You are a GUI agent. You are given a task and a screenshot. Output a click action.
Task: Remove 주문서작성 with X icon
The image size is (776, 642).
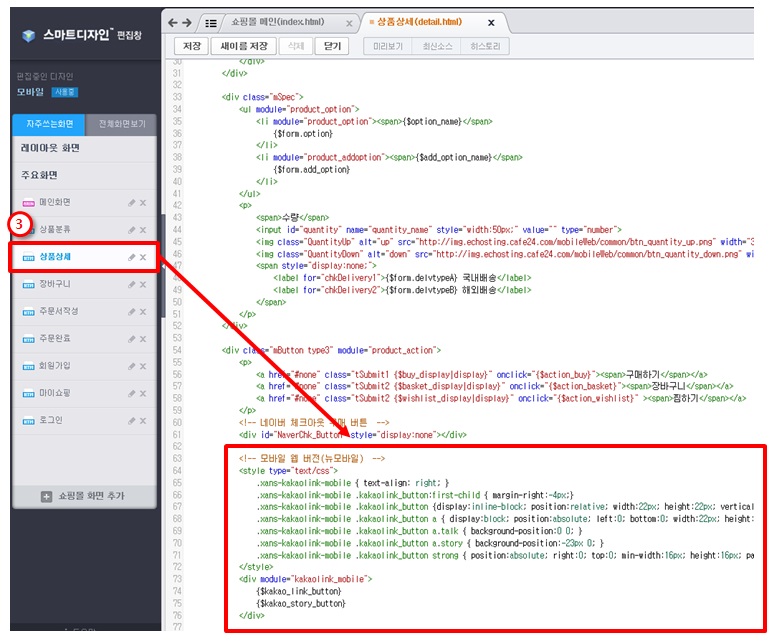tap(143, 311)
